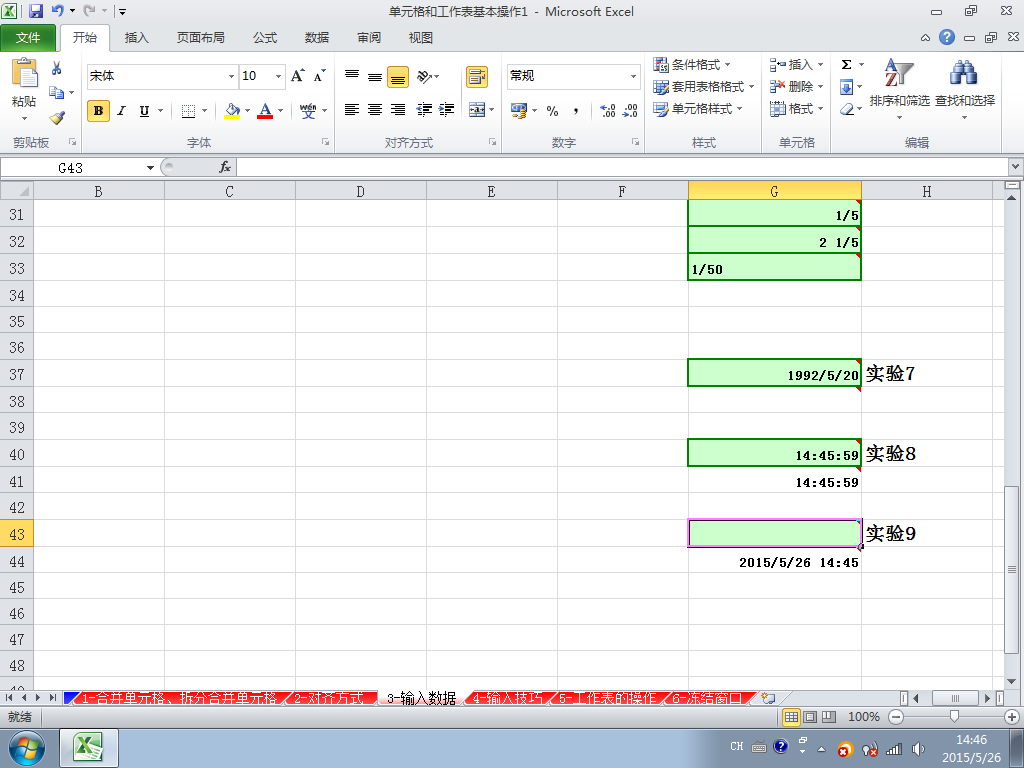1024x768 pixels.
Task: Switch to the 公式 ribbon tab
Action: 265,38
